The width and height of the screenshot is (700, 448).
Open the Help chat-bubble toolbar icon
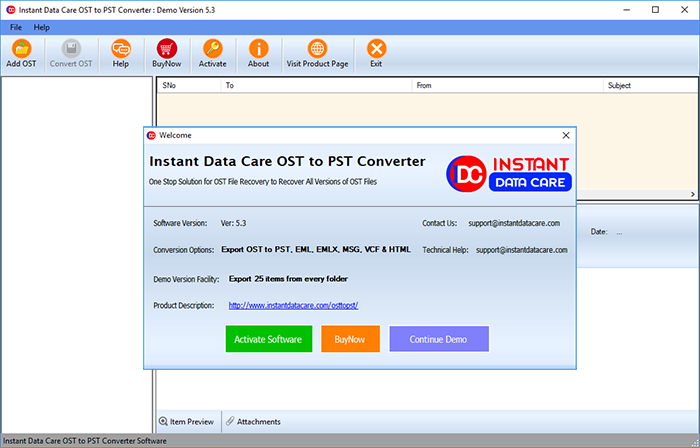(121, 48)
